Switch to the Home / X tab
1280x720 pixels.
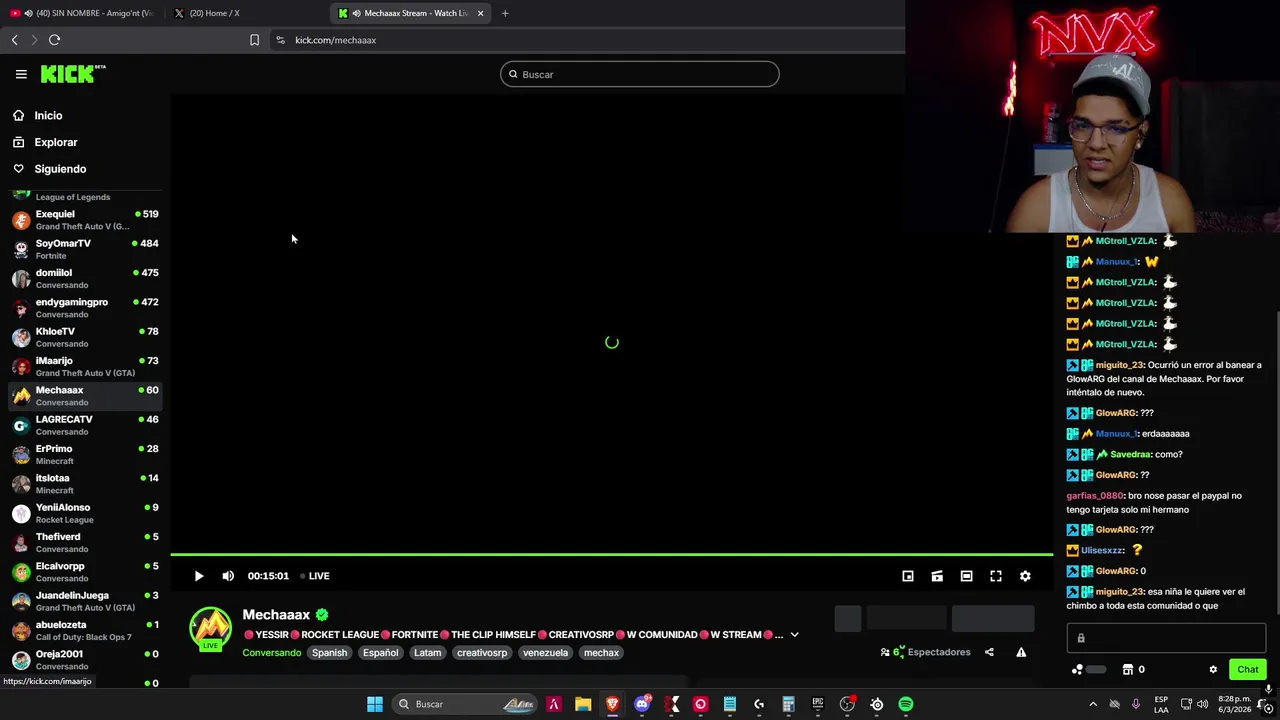245,13
